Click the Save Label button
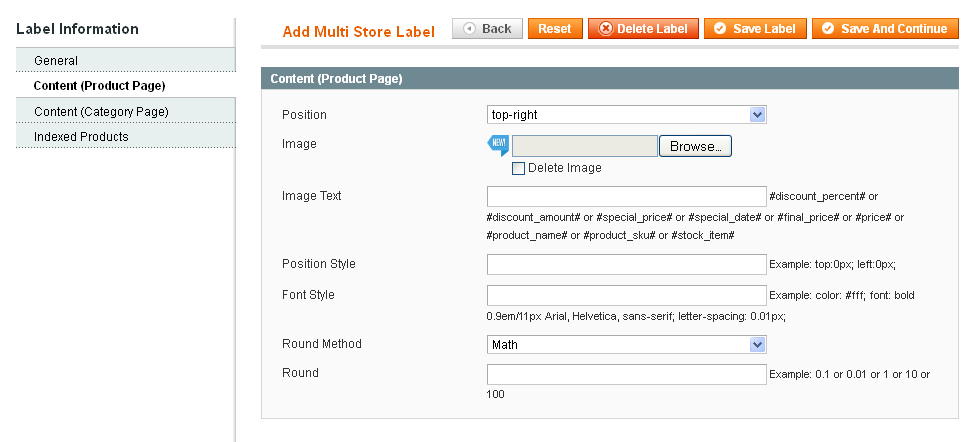 [756, 29]
